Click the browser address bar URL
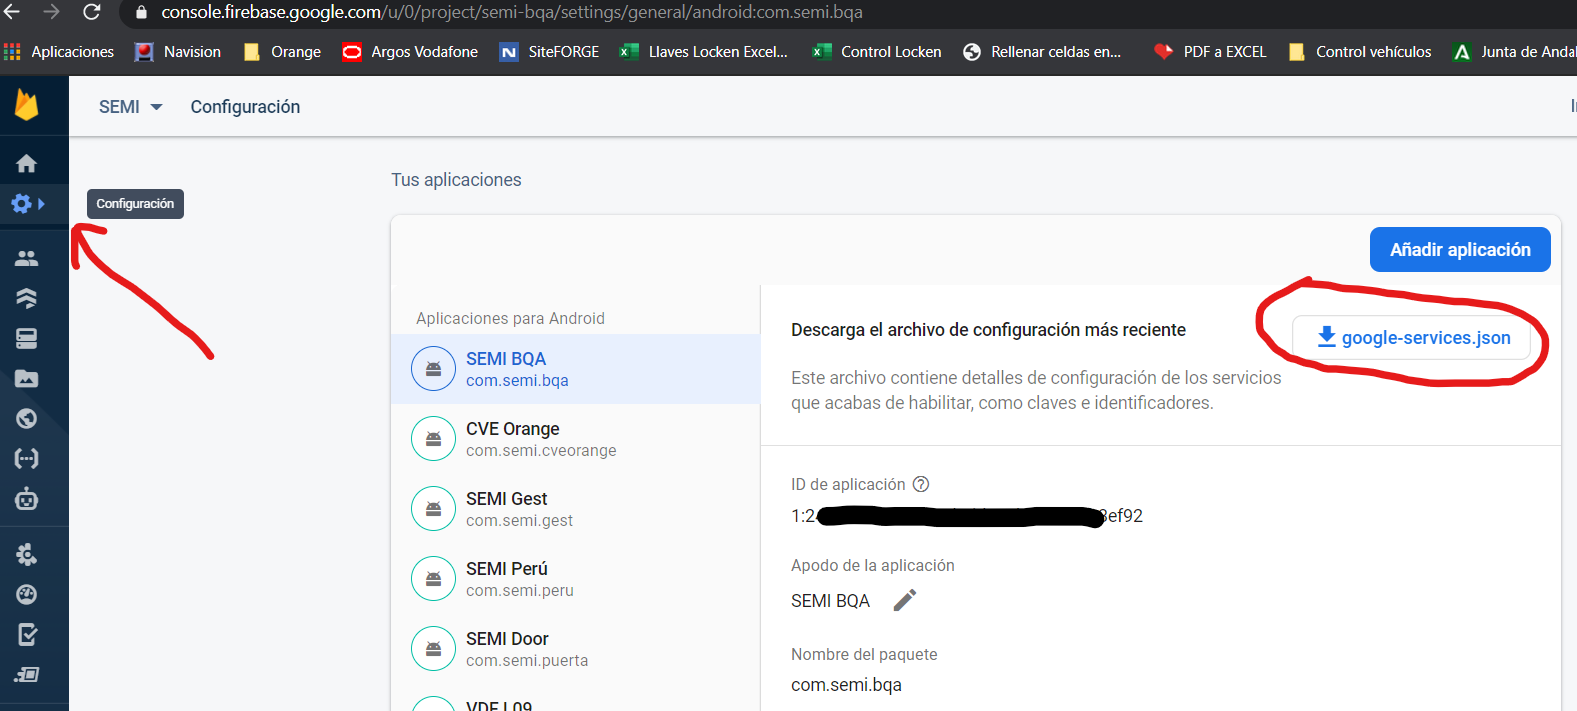This screenshot has height=711, width=1577. click(x=512, y=13)
